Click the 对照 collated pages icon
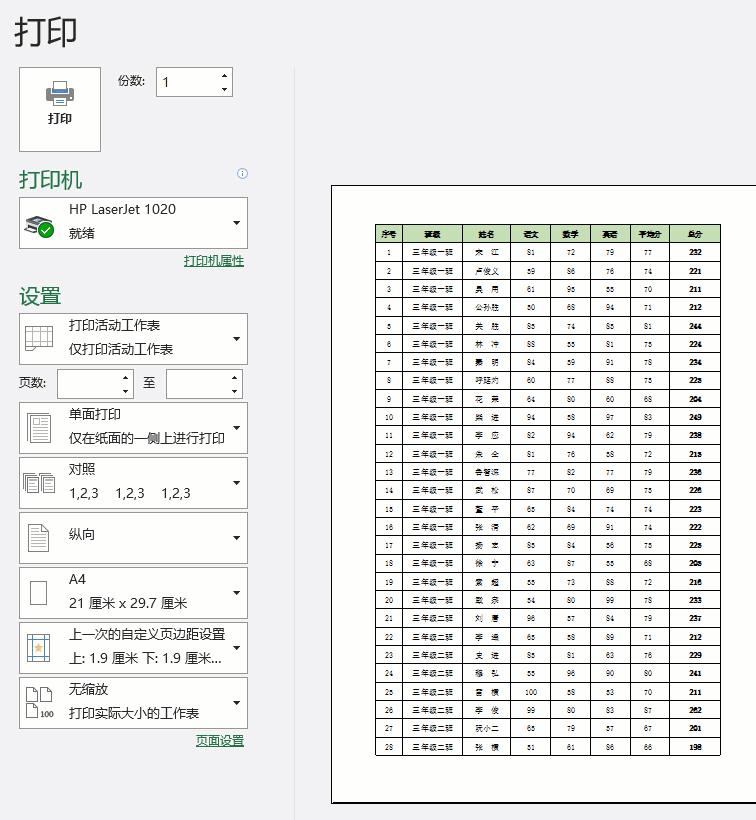The image size is (756, 820). [x=39, y=483]
